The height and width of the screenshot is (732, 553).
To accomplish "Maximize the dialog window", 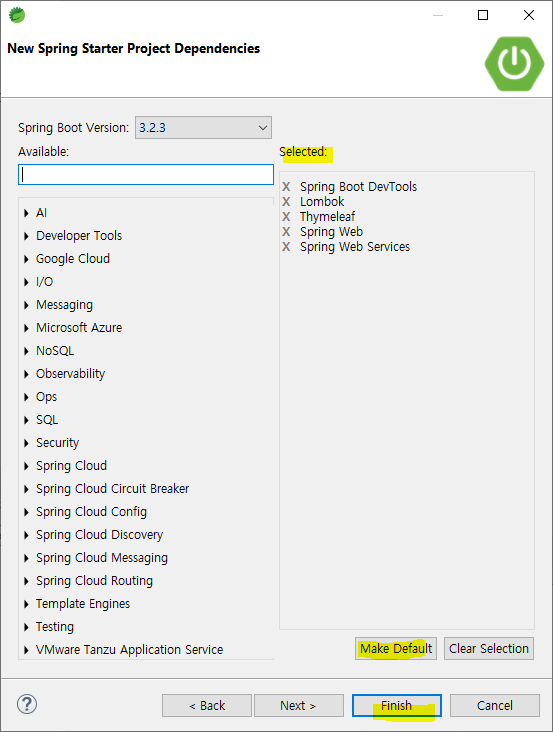I will pos(483,15).
